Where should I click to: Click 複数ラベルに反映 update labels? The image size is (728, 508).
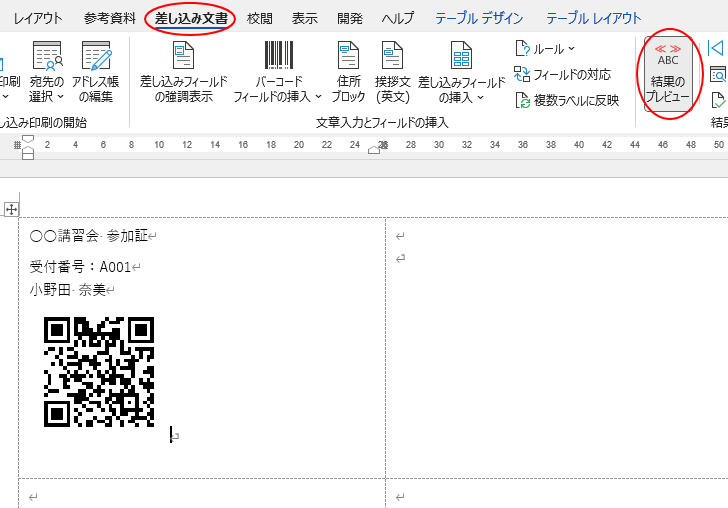(566, 100)
